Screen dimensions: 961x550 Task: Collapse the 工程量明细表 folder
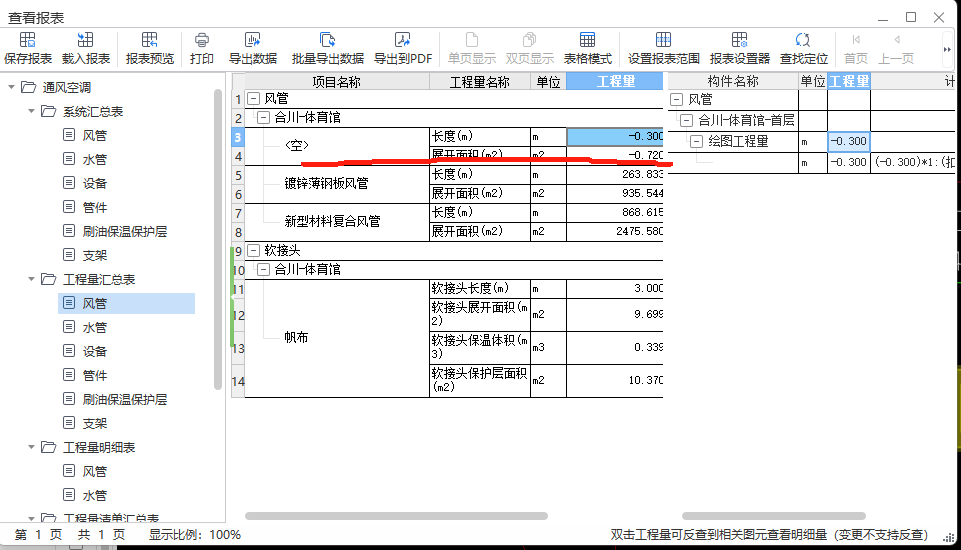click(31, 447)
